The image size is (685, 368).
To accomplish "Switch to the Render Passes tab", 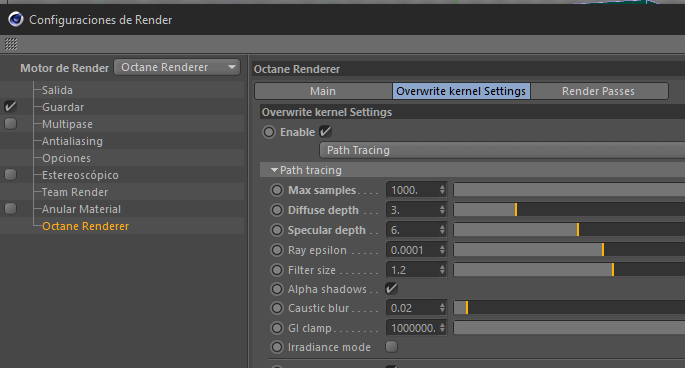I will click(x=599, y=91).
